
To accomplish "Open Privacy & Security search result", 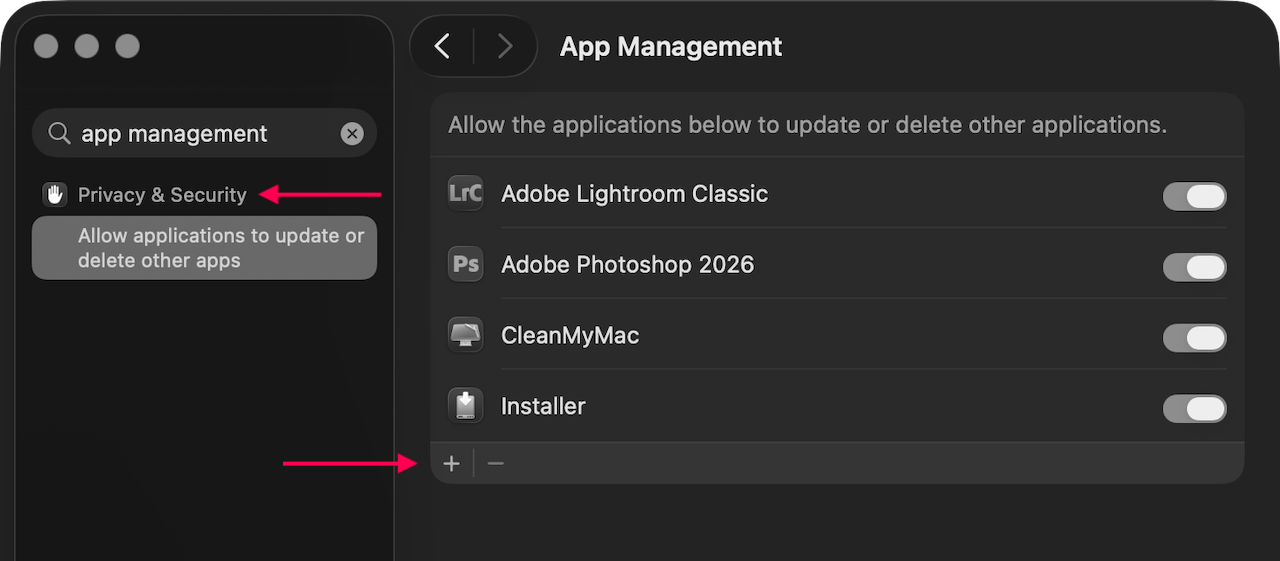I will [x=162, y=195].
